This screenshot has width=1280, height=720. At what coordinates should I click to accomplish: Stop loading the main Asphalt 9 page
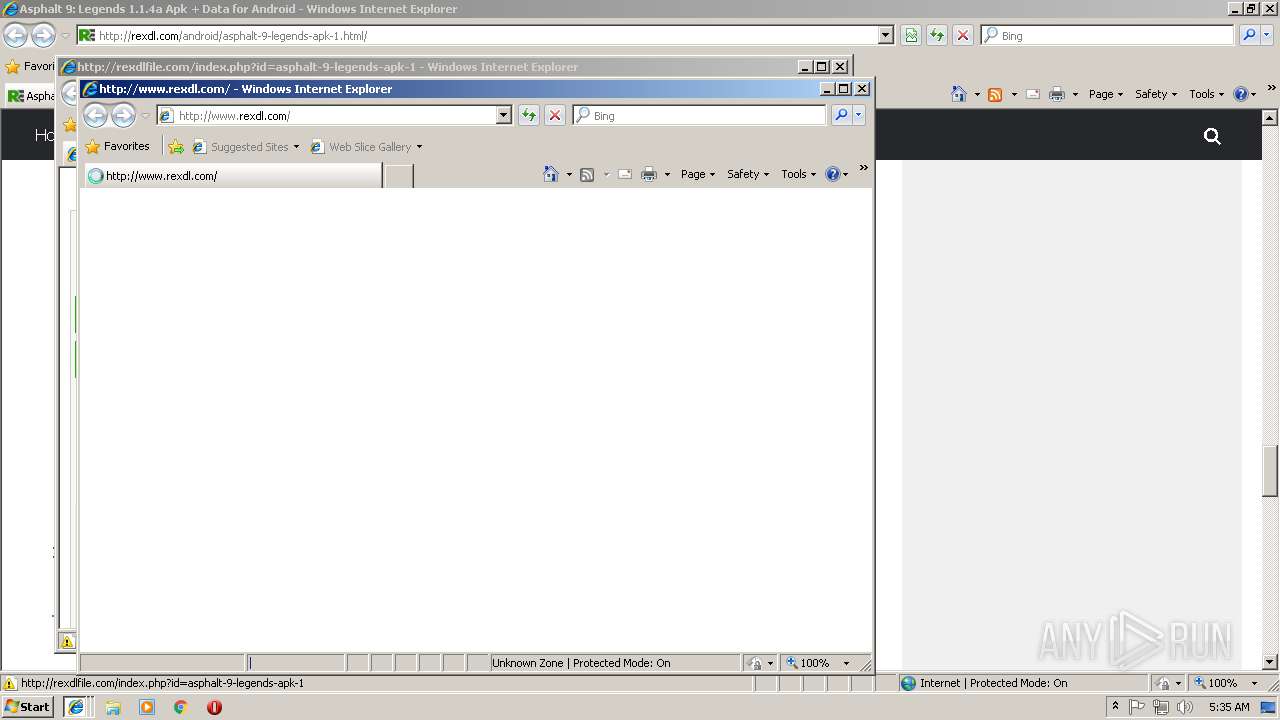(x=963, y=36)
